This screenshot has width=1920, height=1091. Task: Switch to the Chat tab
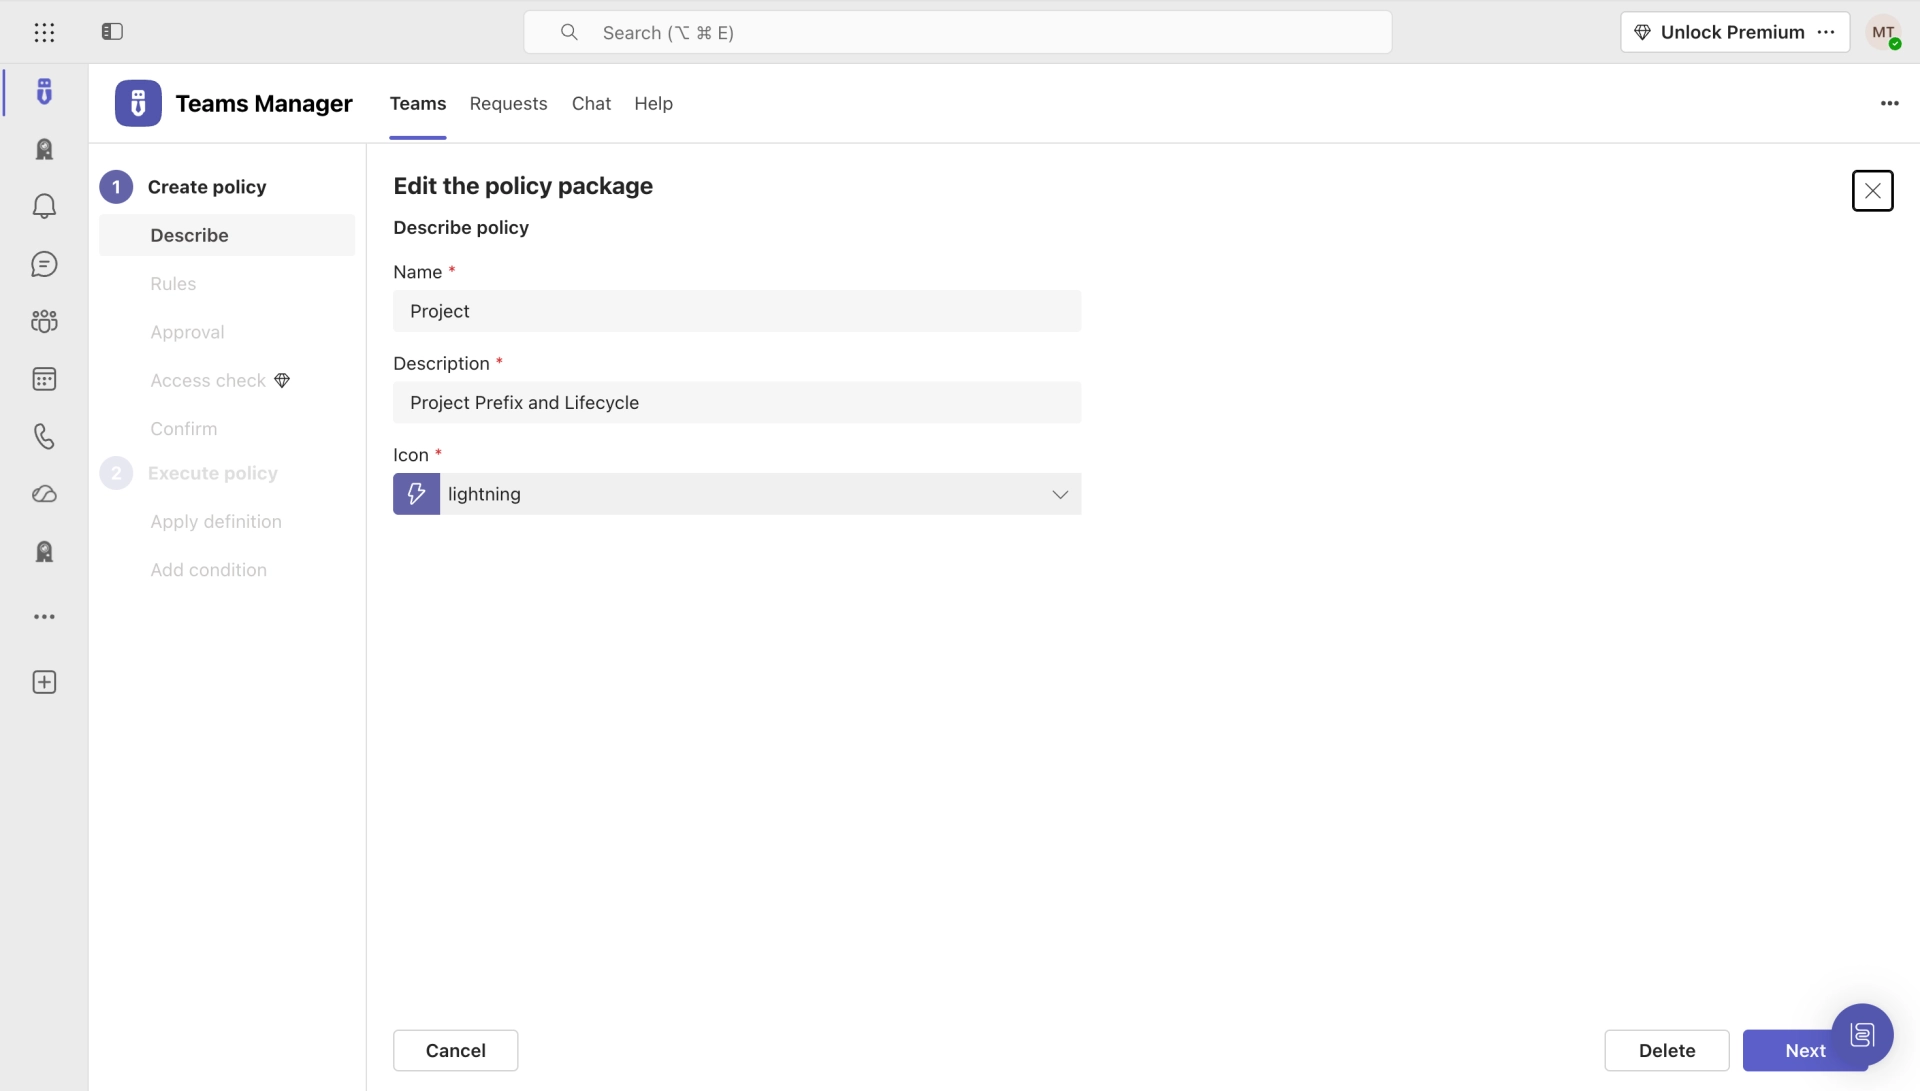pos(591,103)
